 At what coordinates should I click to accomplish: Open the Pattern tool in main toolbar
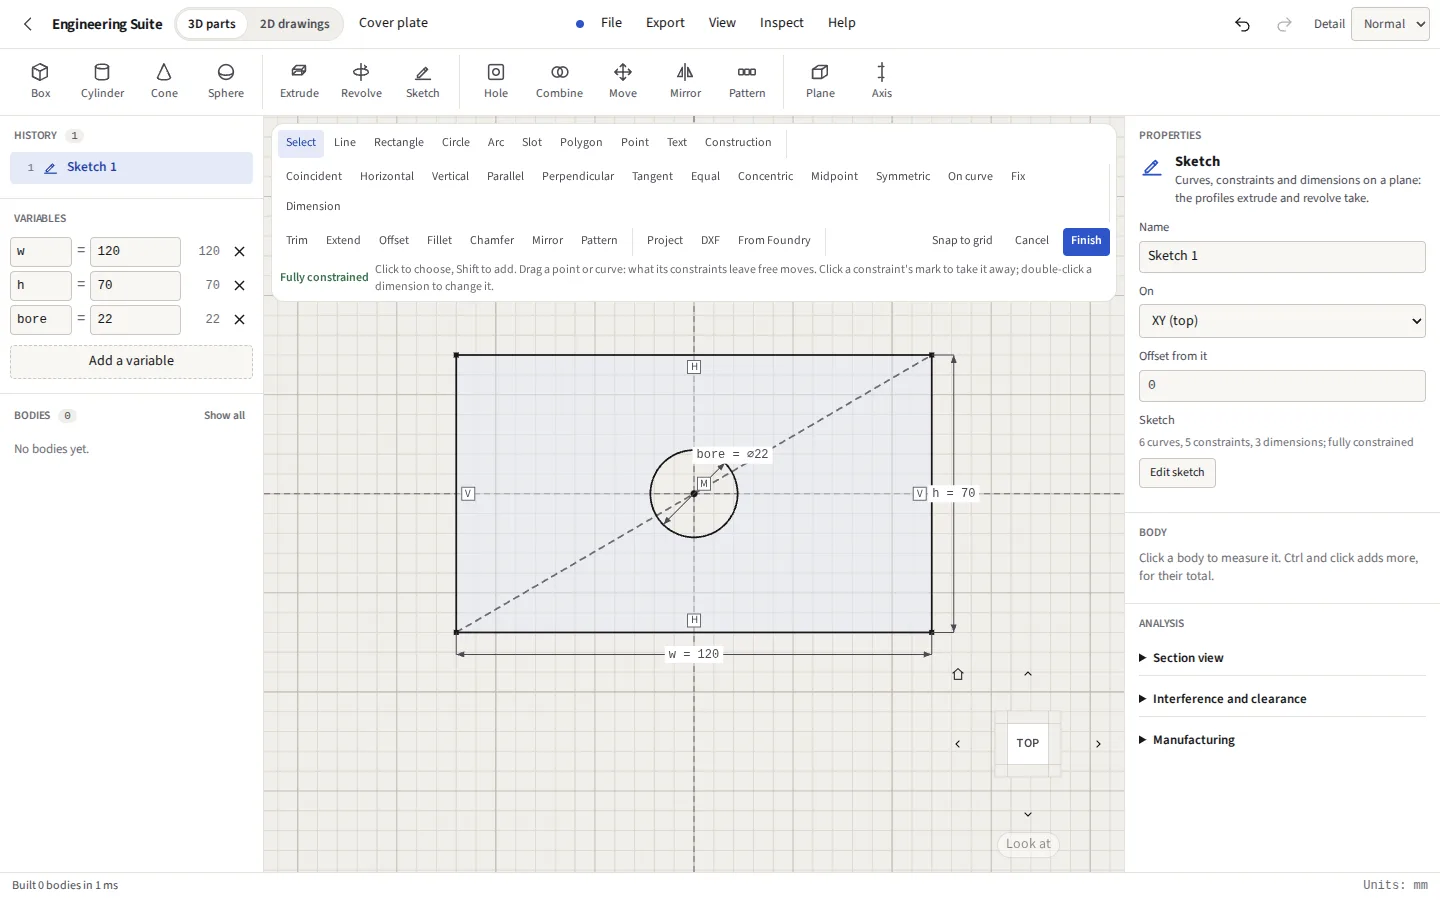tap(747, 81)
